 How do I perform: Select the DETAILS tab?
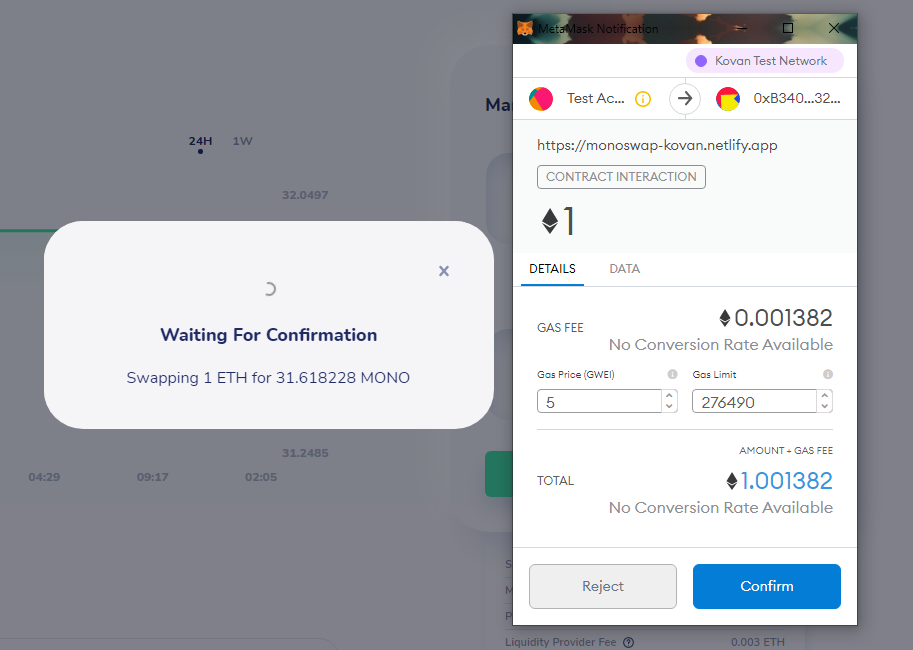(x=552, y=269)
